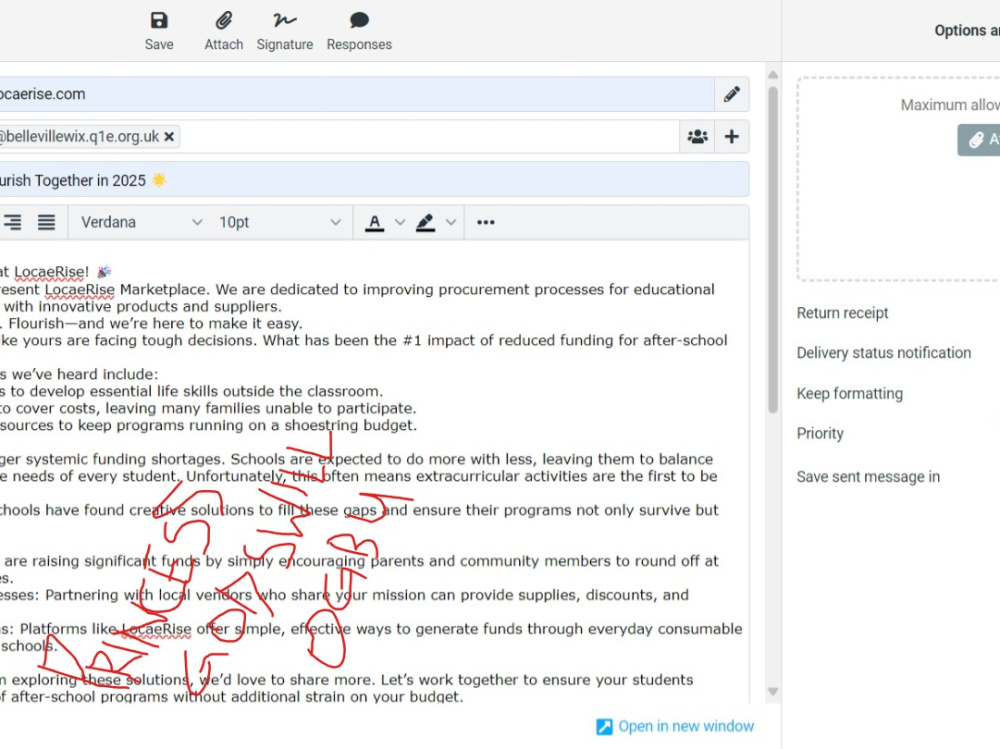
Task: Open the Verdana font family dropdown
Action: coord(141,222)
